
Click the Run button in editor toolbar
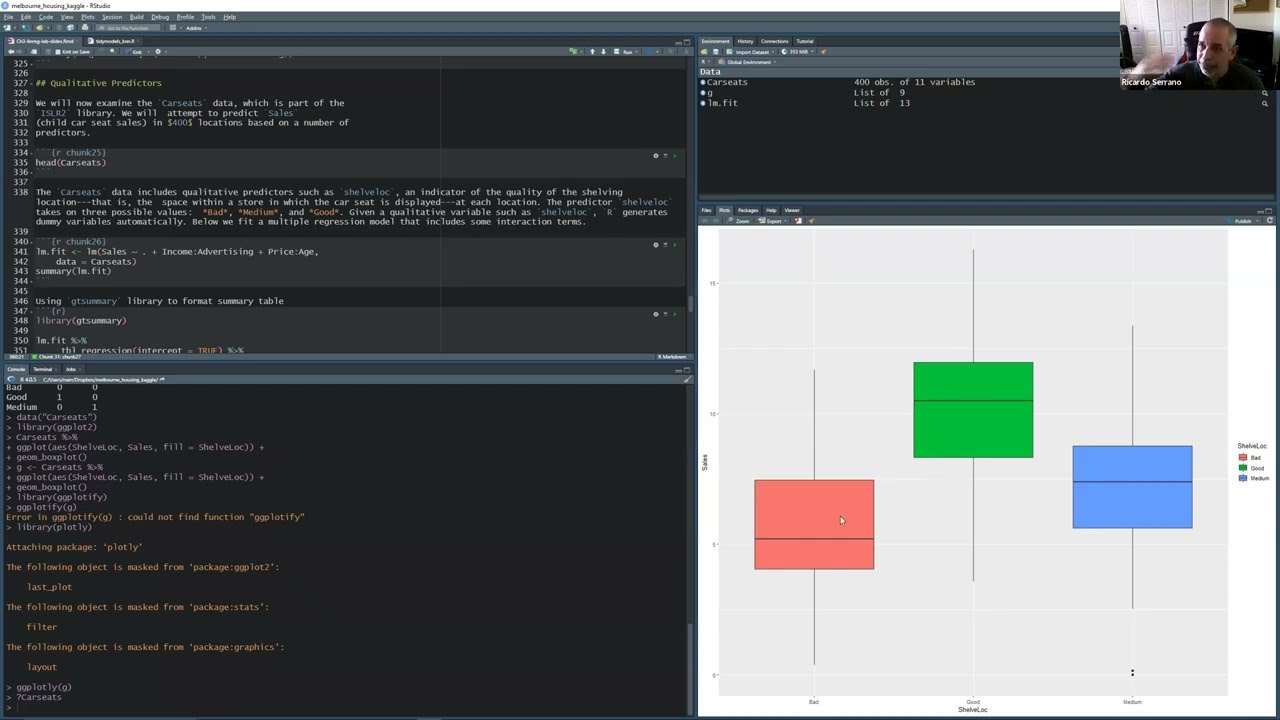tap(623, 51)
